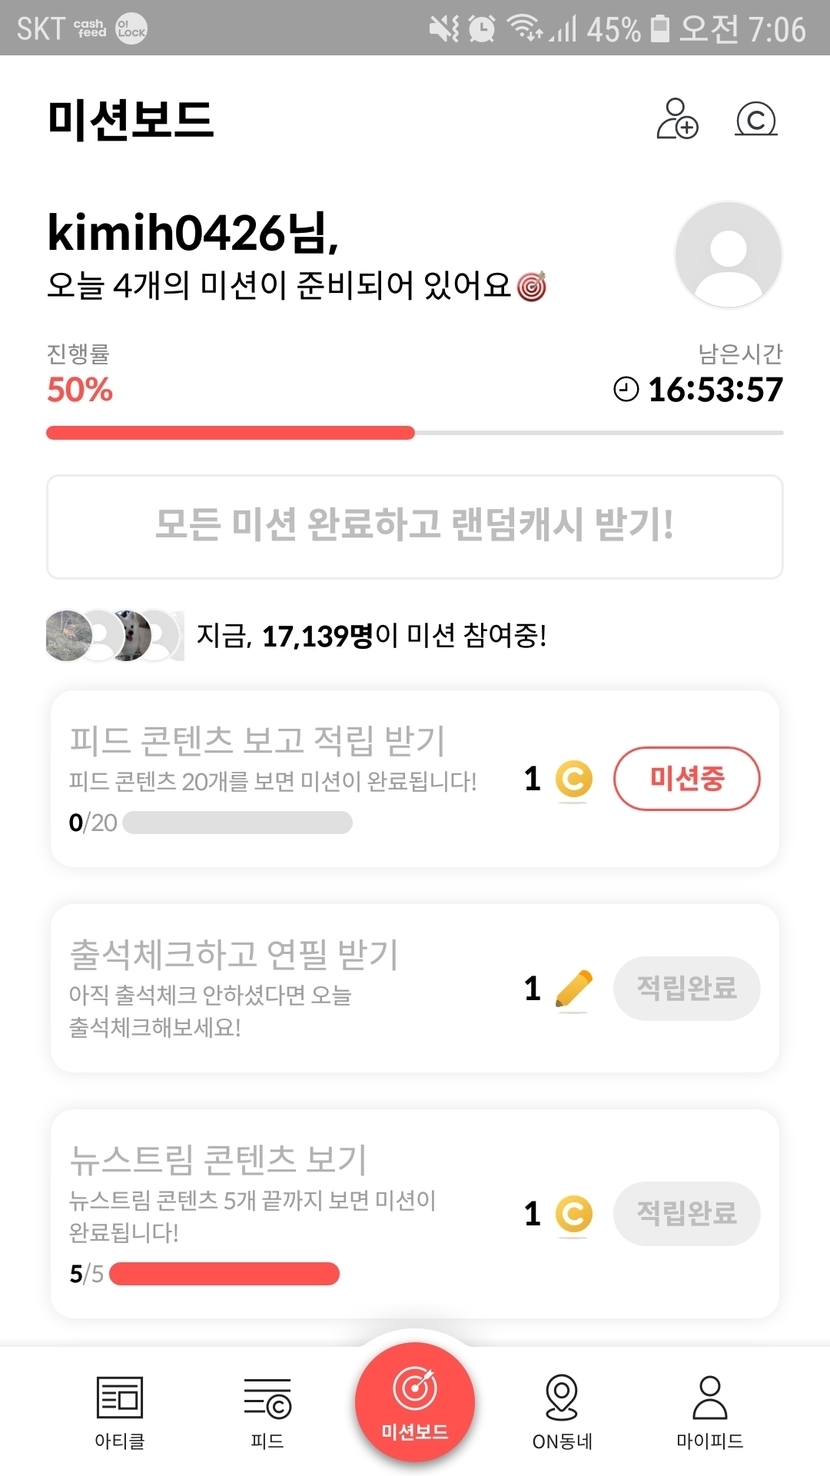Switch to the 피드 tab
The height and width of the screenshot is (1476, 830).
click(267, 1410)
